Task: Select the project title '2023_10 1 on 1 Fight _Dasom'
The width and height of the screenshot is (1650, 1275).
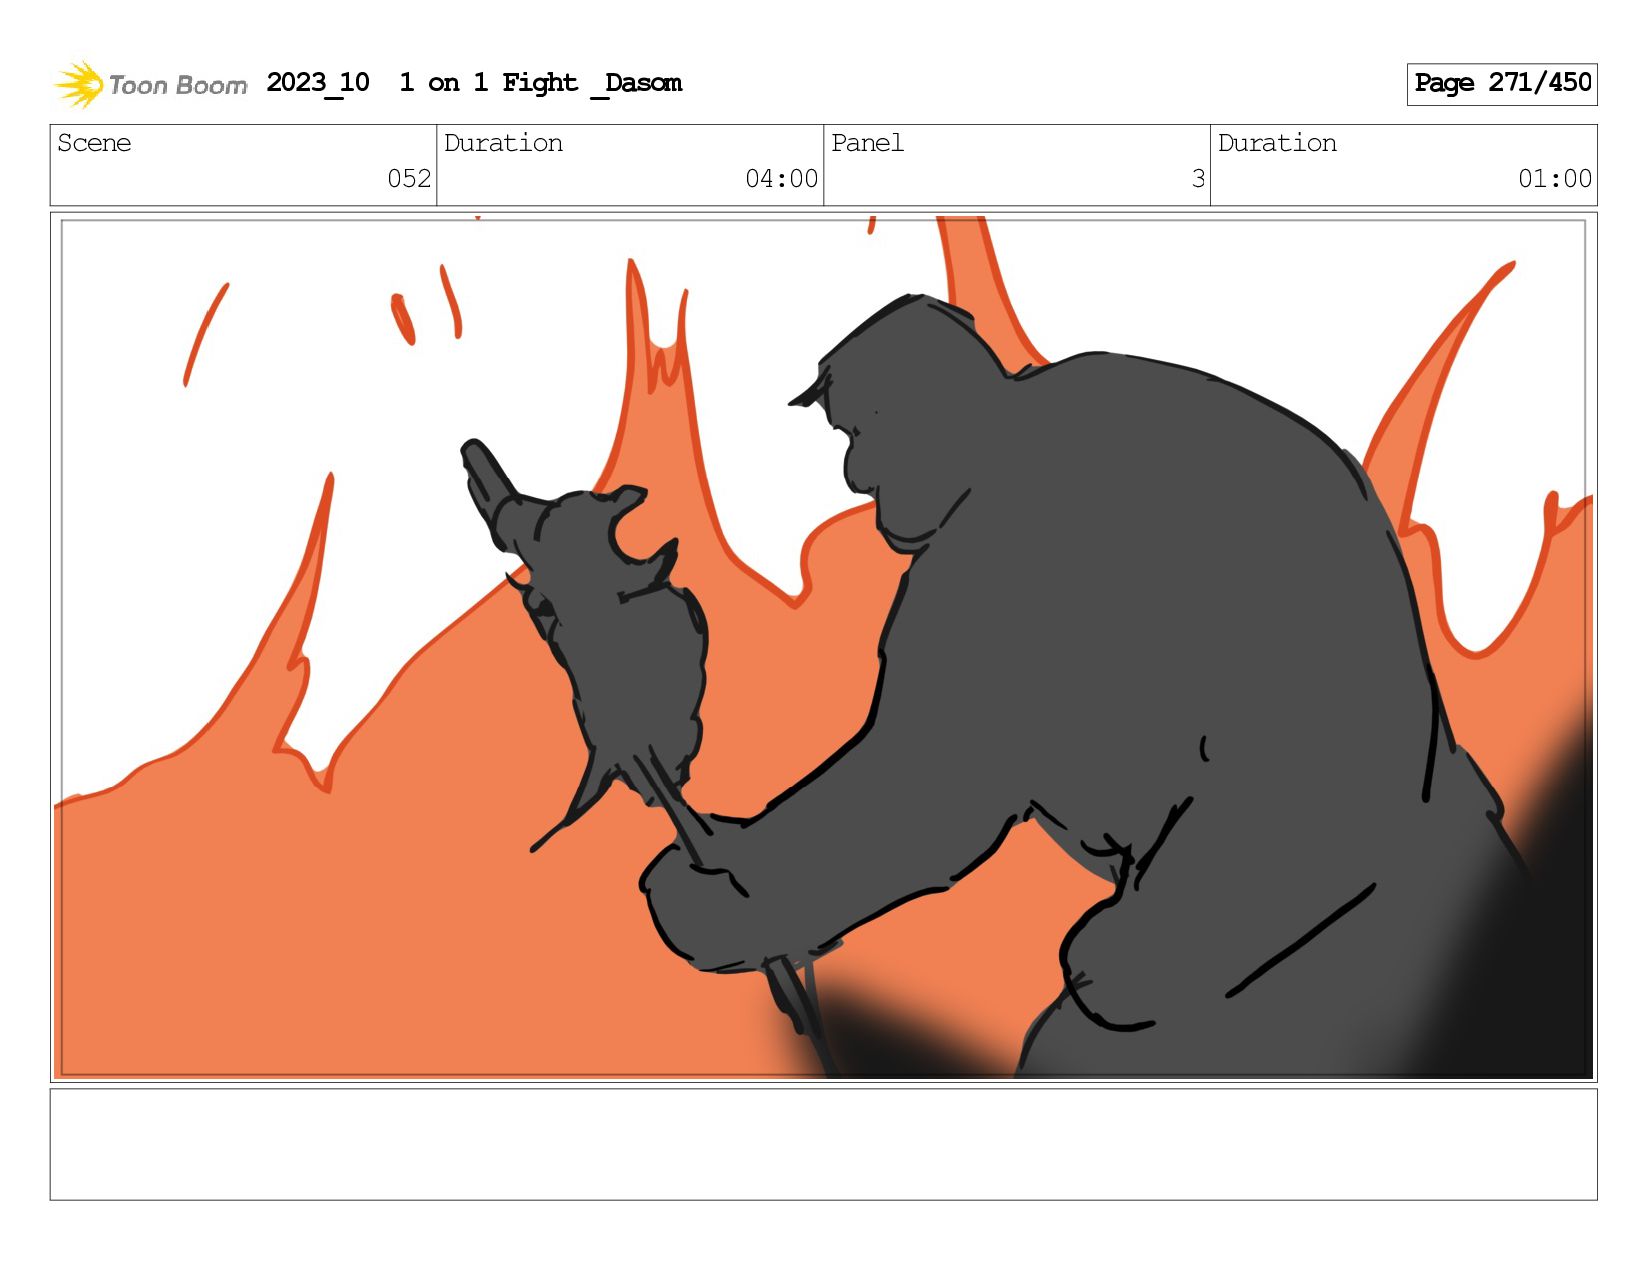Action: 474,83
